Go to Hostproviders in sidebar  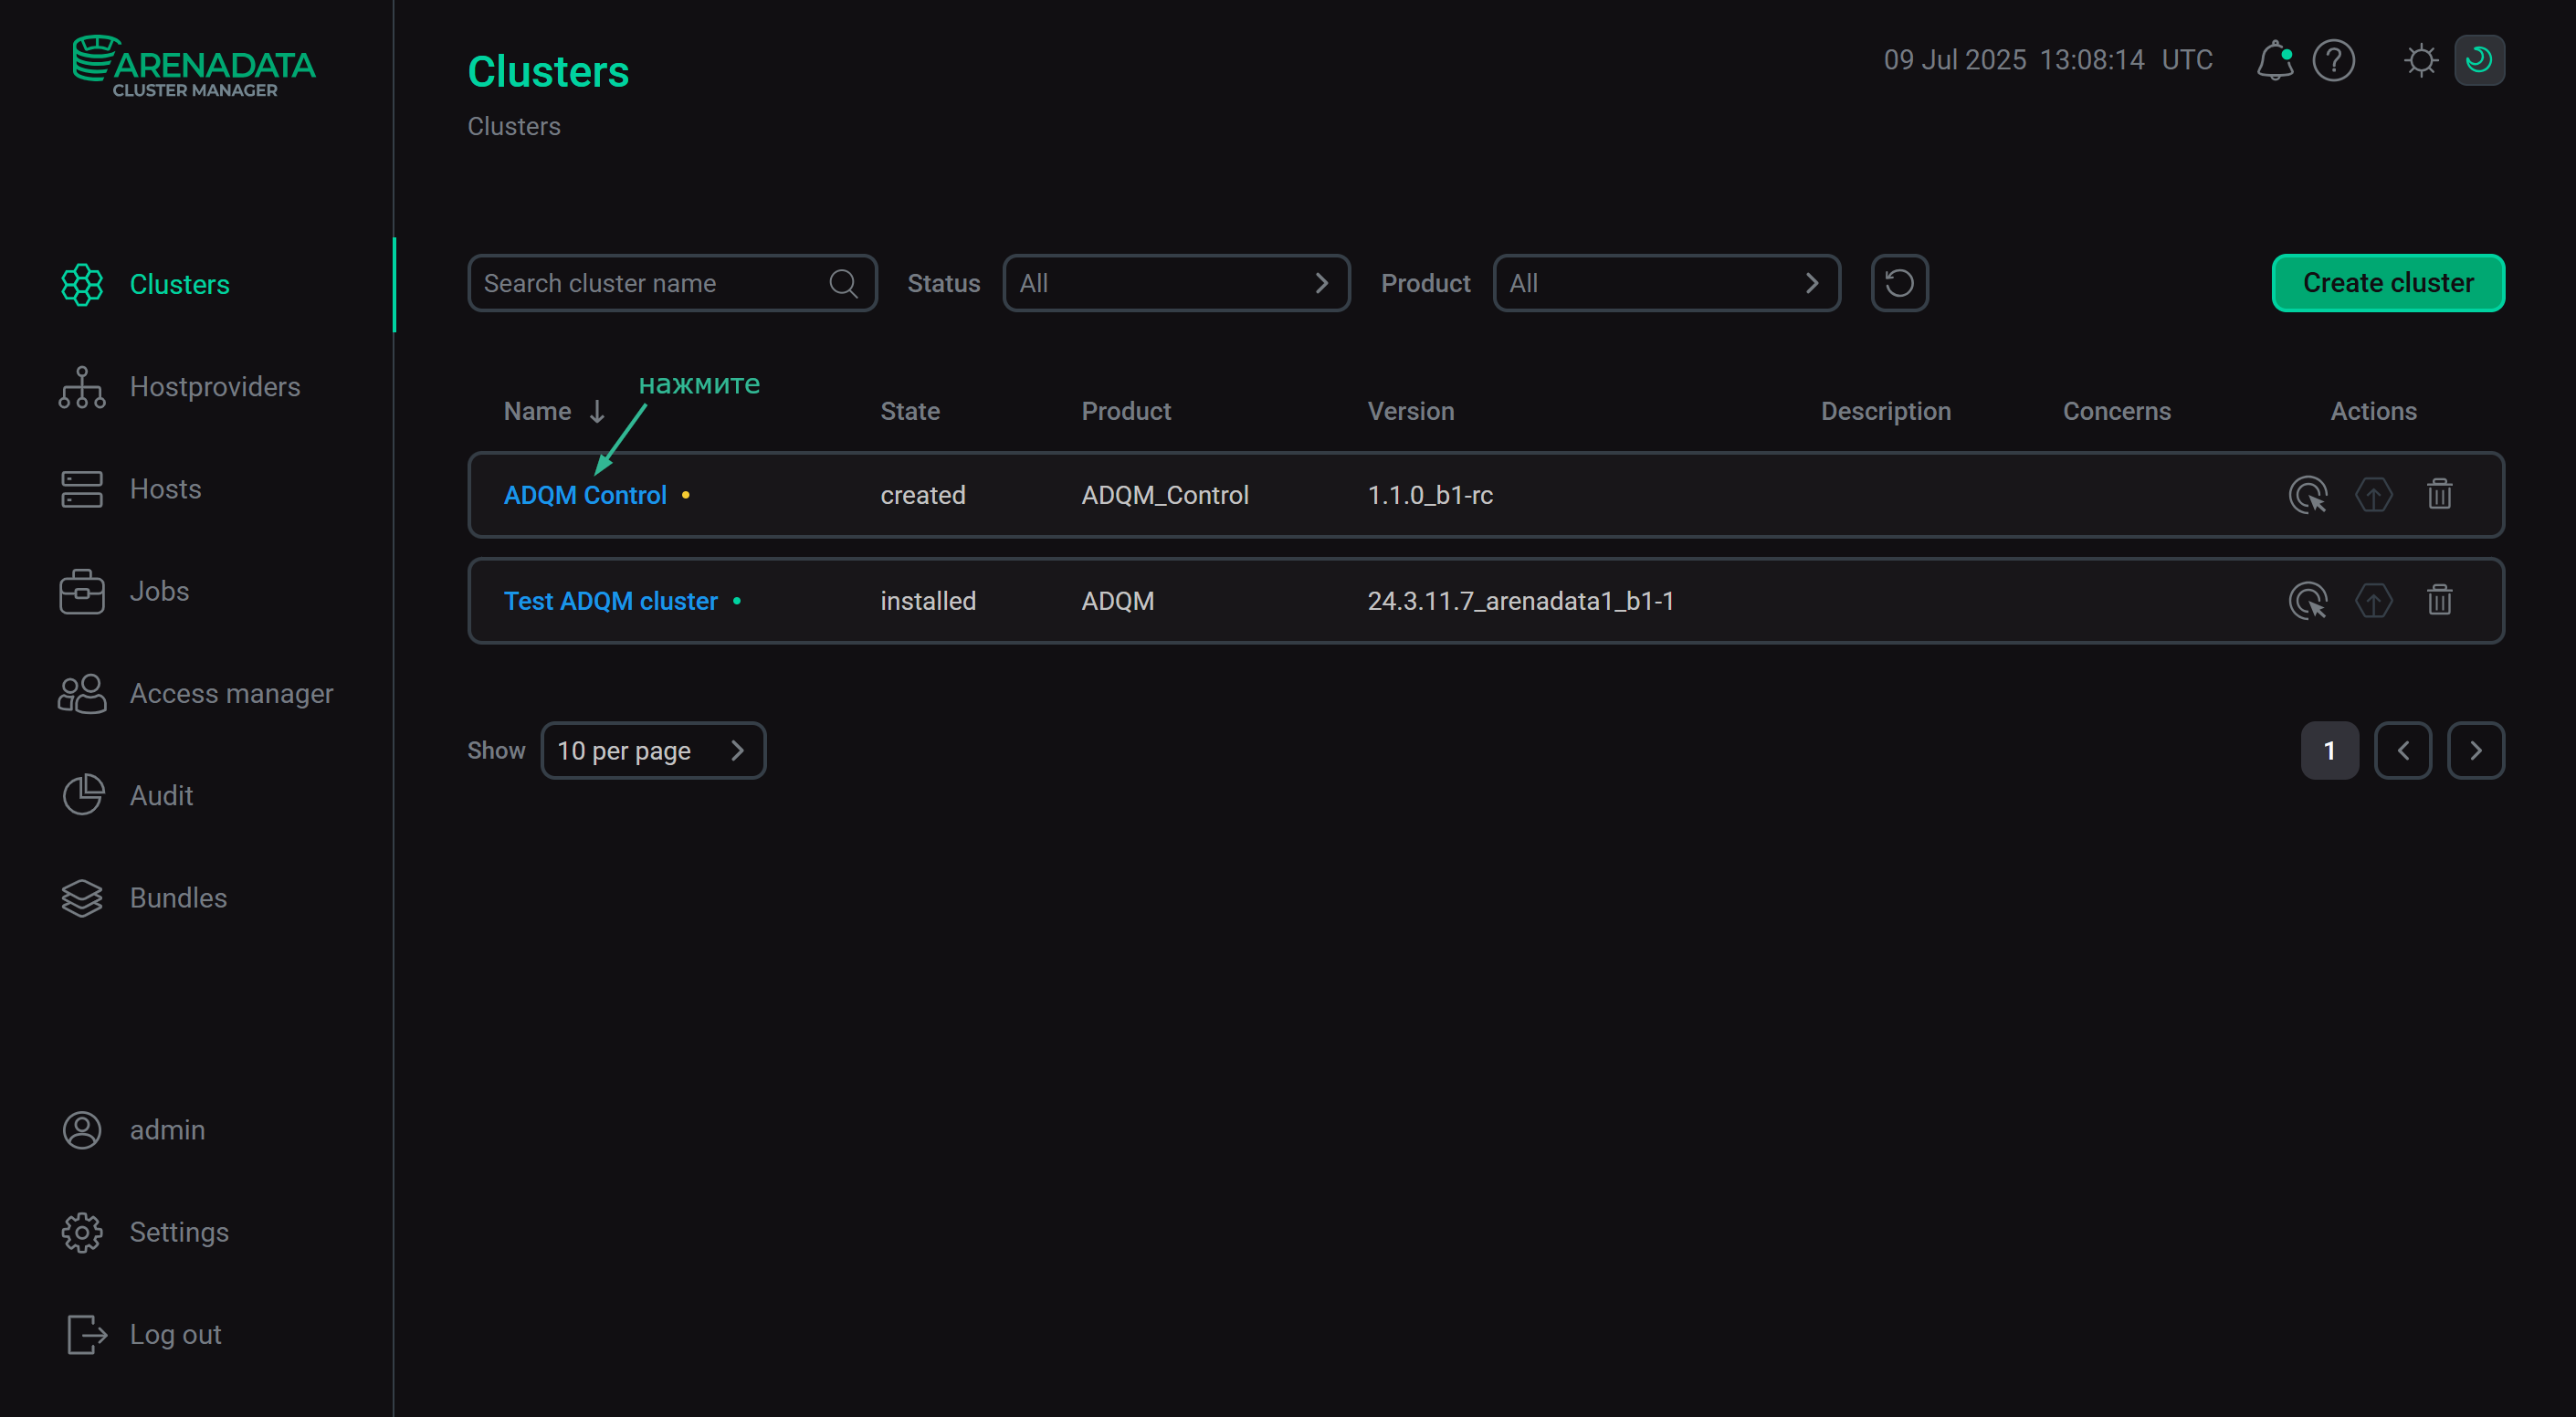214,387
